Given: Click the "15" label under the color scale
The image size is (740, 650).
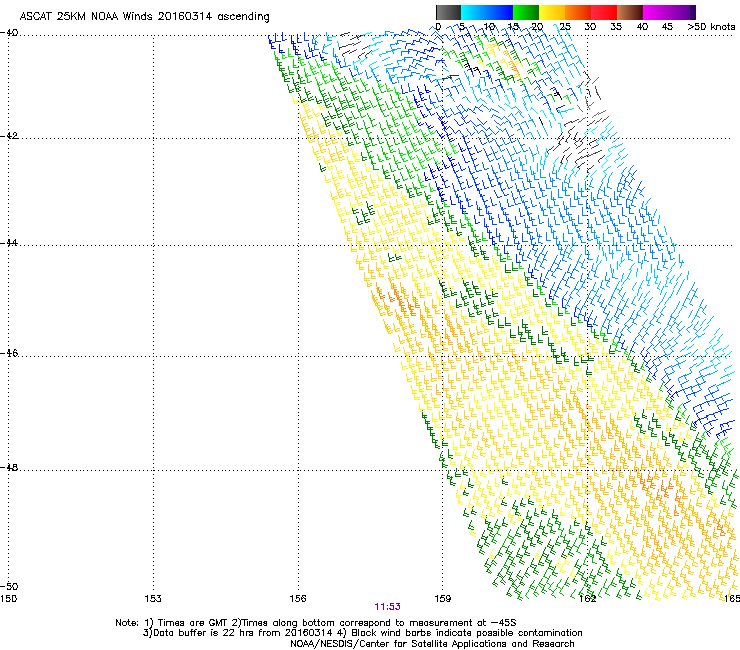Looking at the screenshot, I should coord(513,27).
